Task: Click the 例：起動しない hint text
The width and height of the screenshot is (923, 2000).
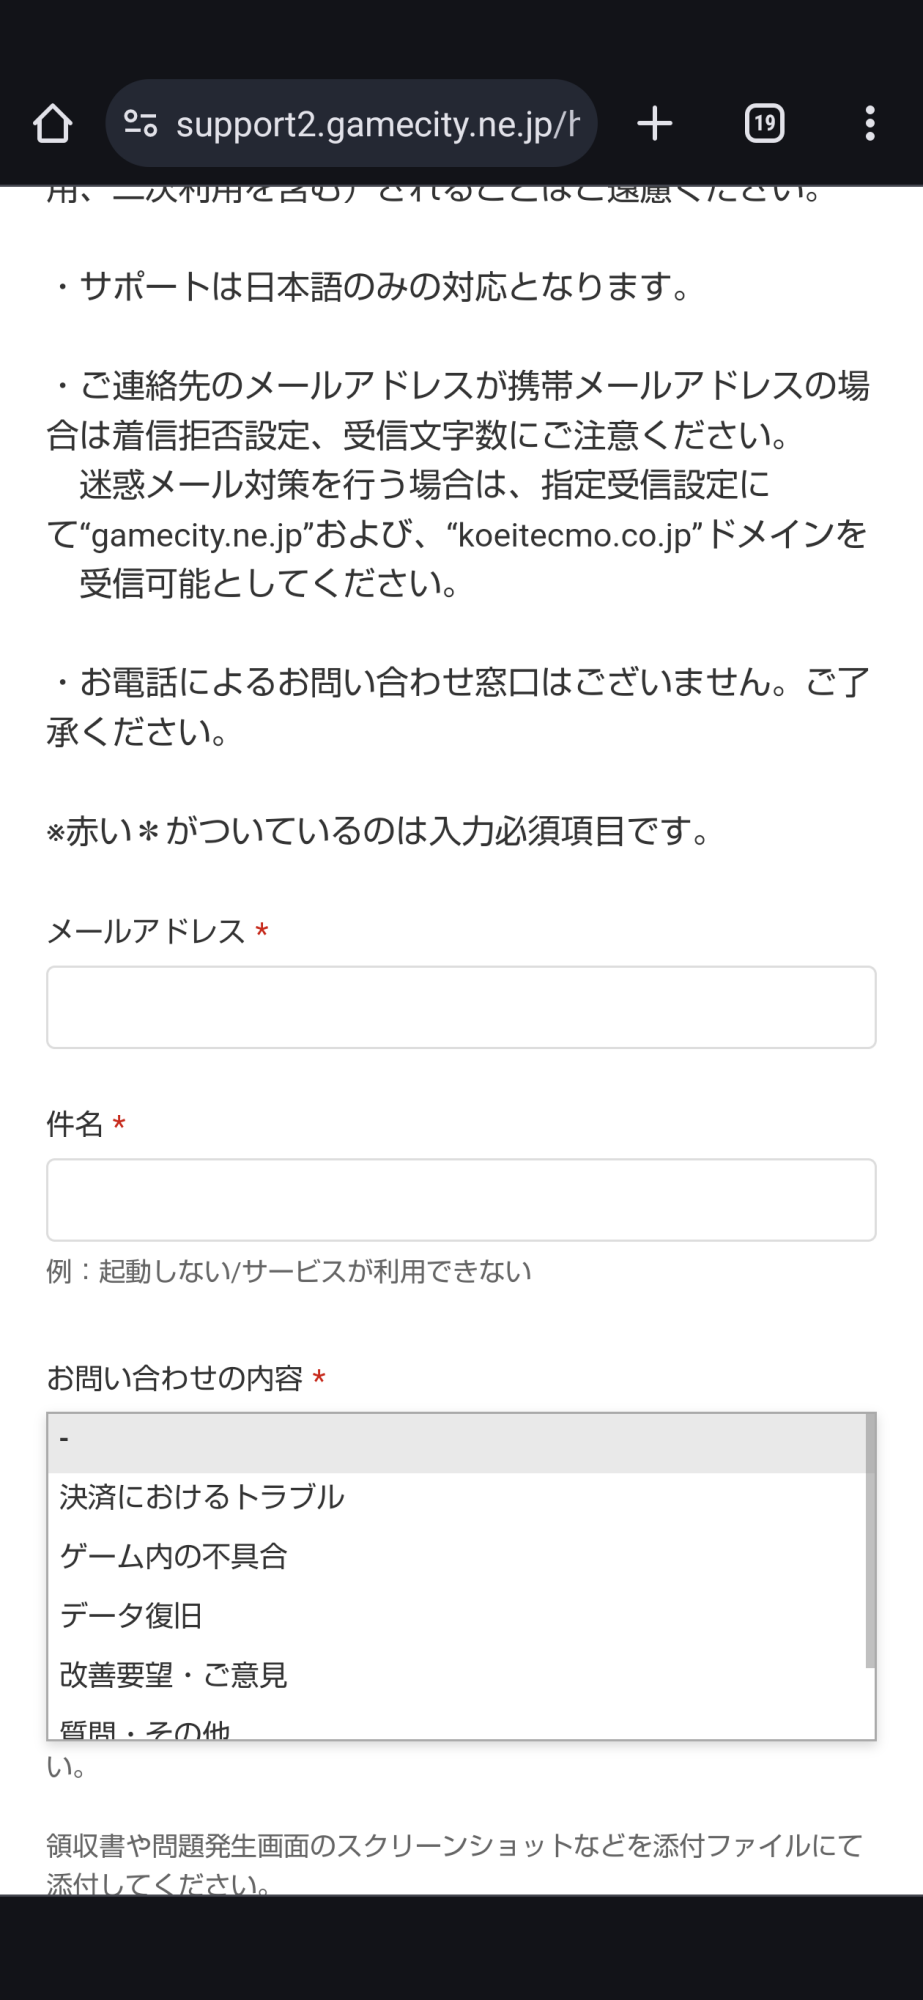Action: [x=289, y=1272]
